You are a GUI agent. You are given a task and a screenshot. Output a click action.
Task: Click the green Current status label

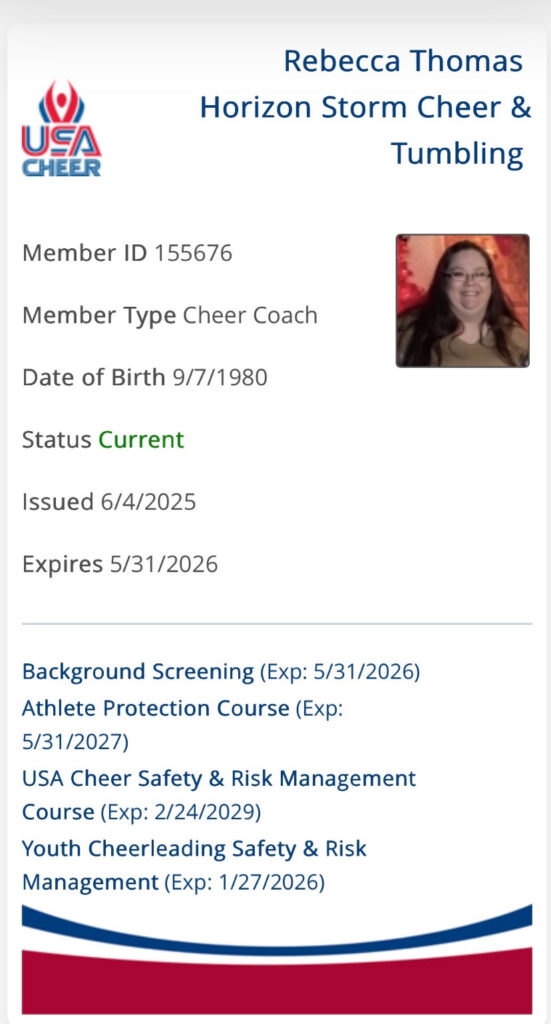click(x=141, y=440)
